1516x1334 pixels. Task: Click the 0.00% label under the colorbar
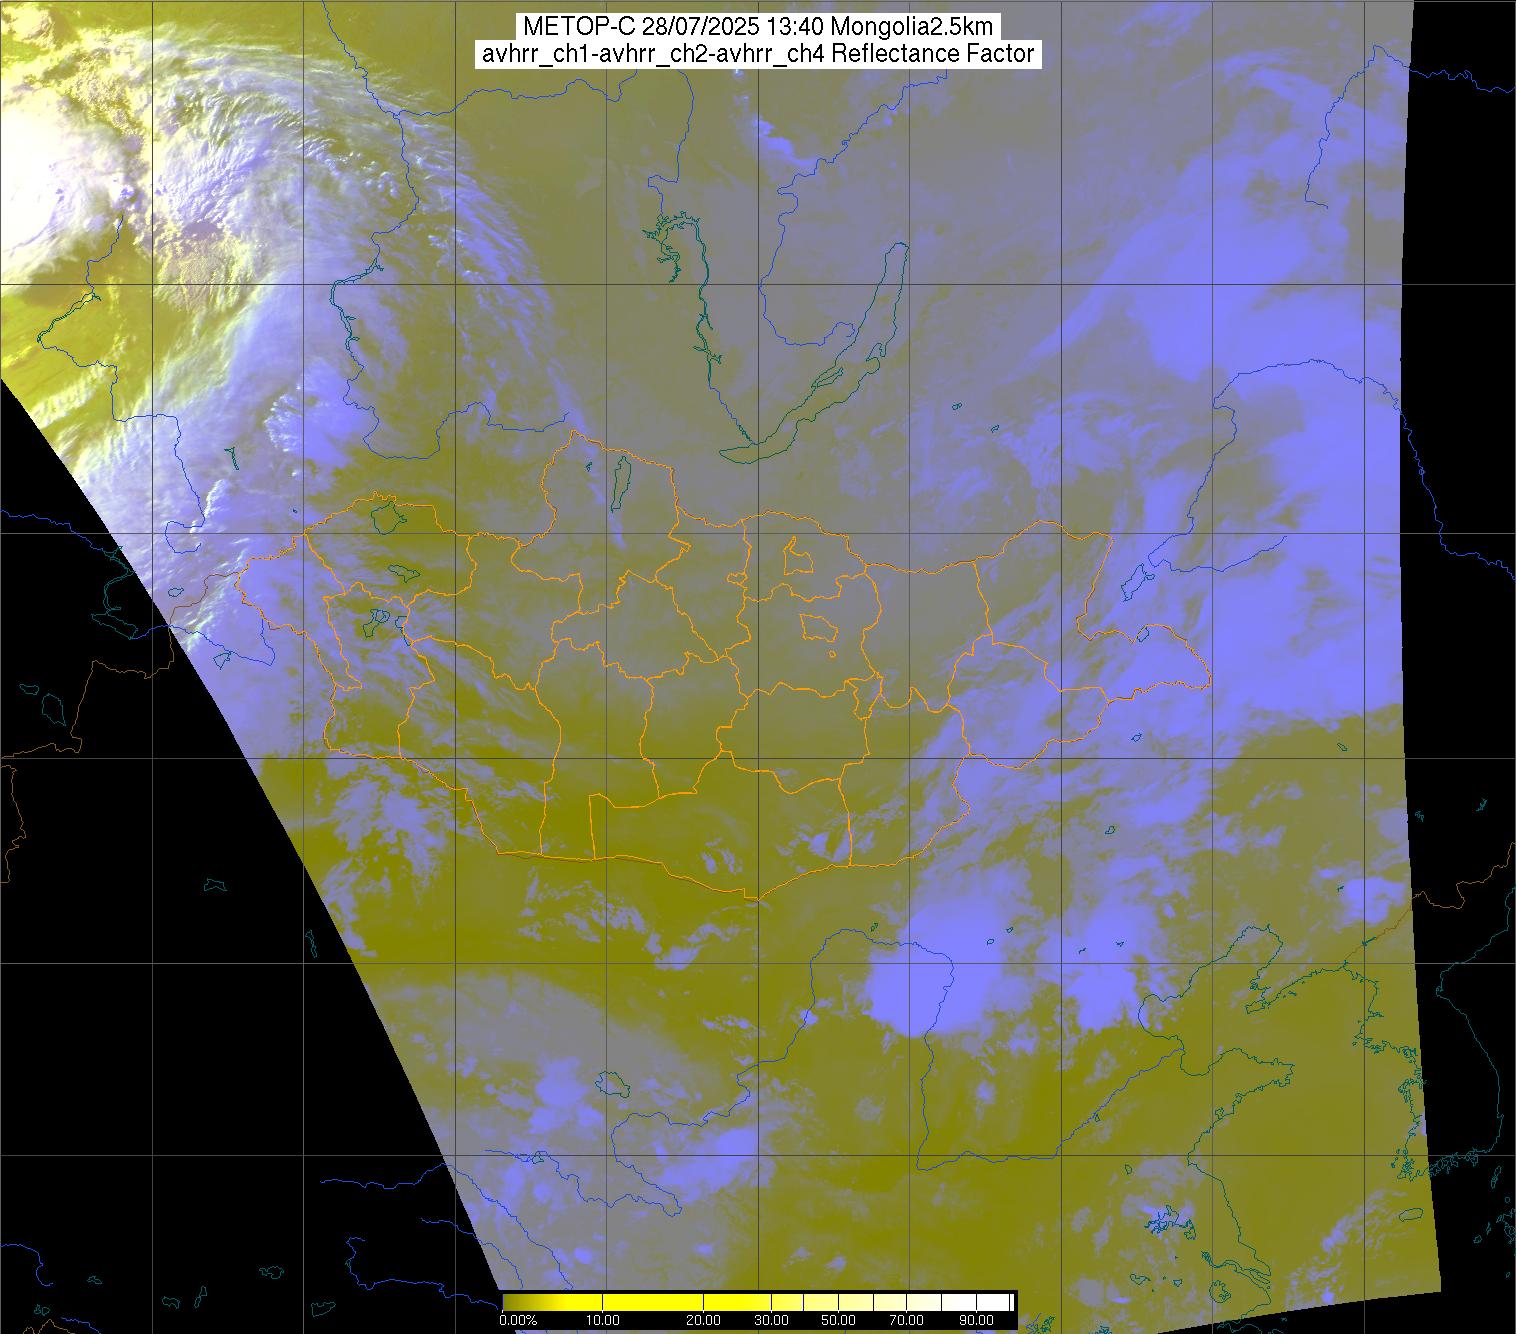coord(518,1321)
